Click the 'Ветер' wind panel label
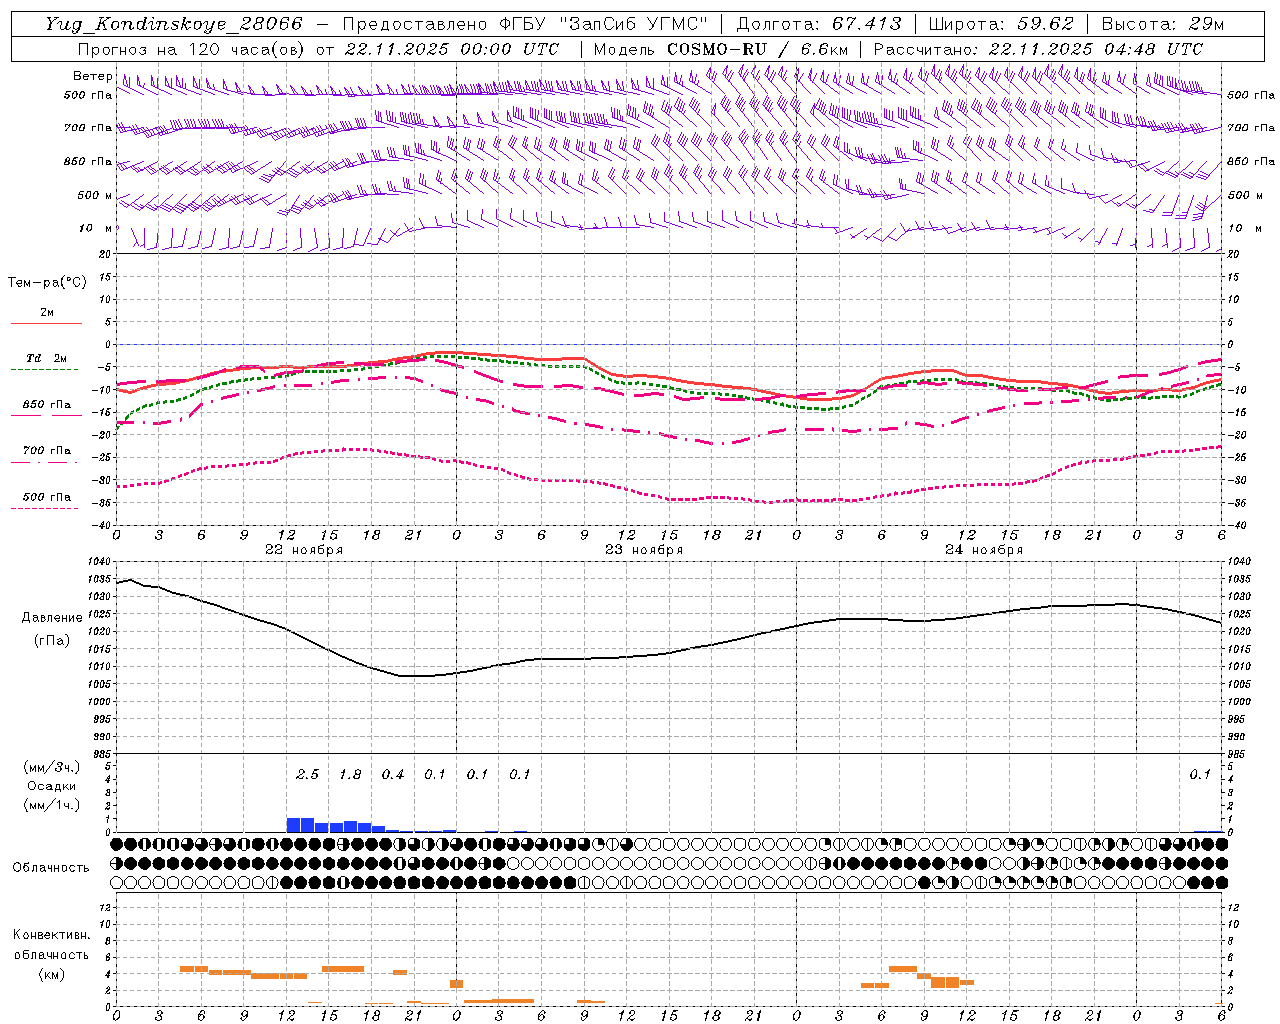The width and height of the screenshot is (1280, 1024). coord(93,76)
